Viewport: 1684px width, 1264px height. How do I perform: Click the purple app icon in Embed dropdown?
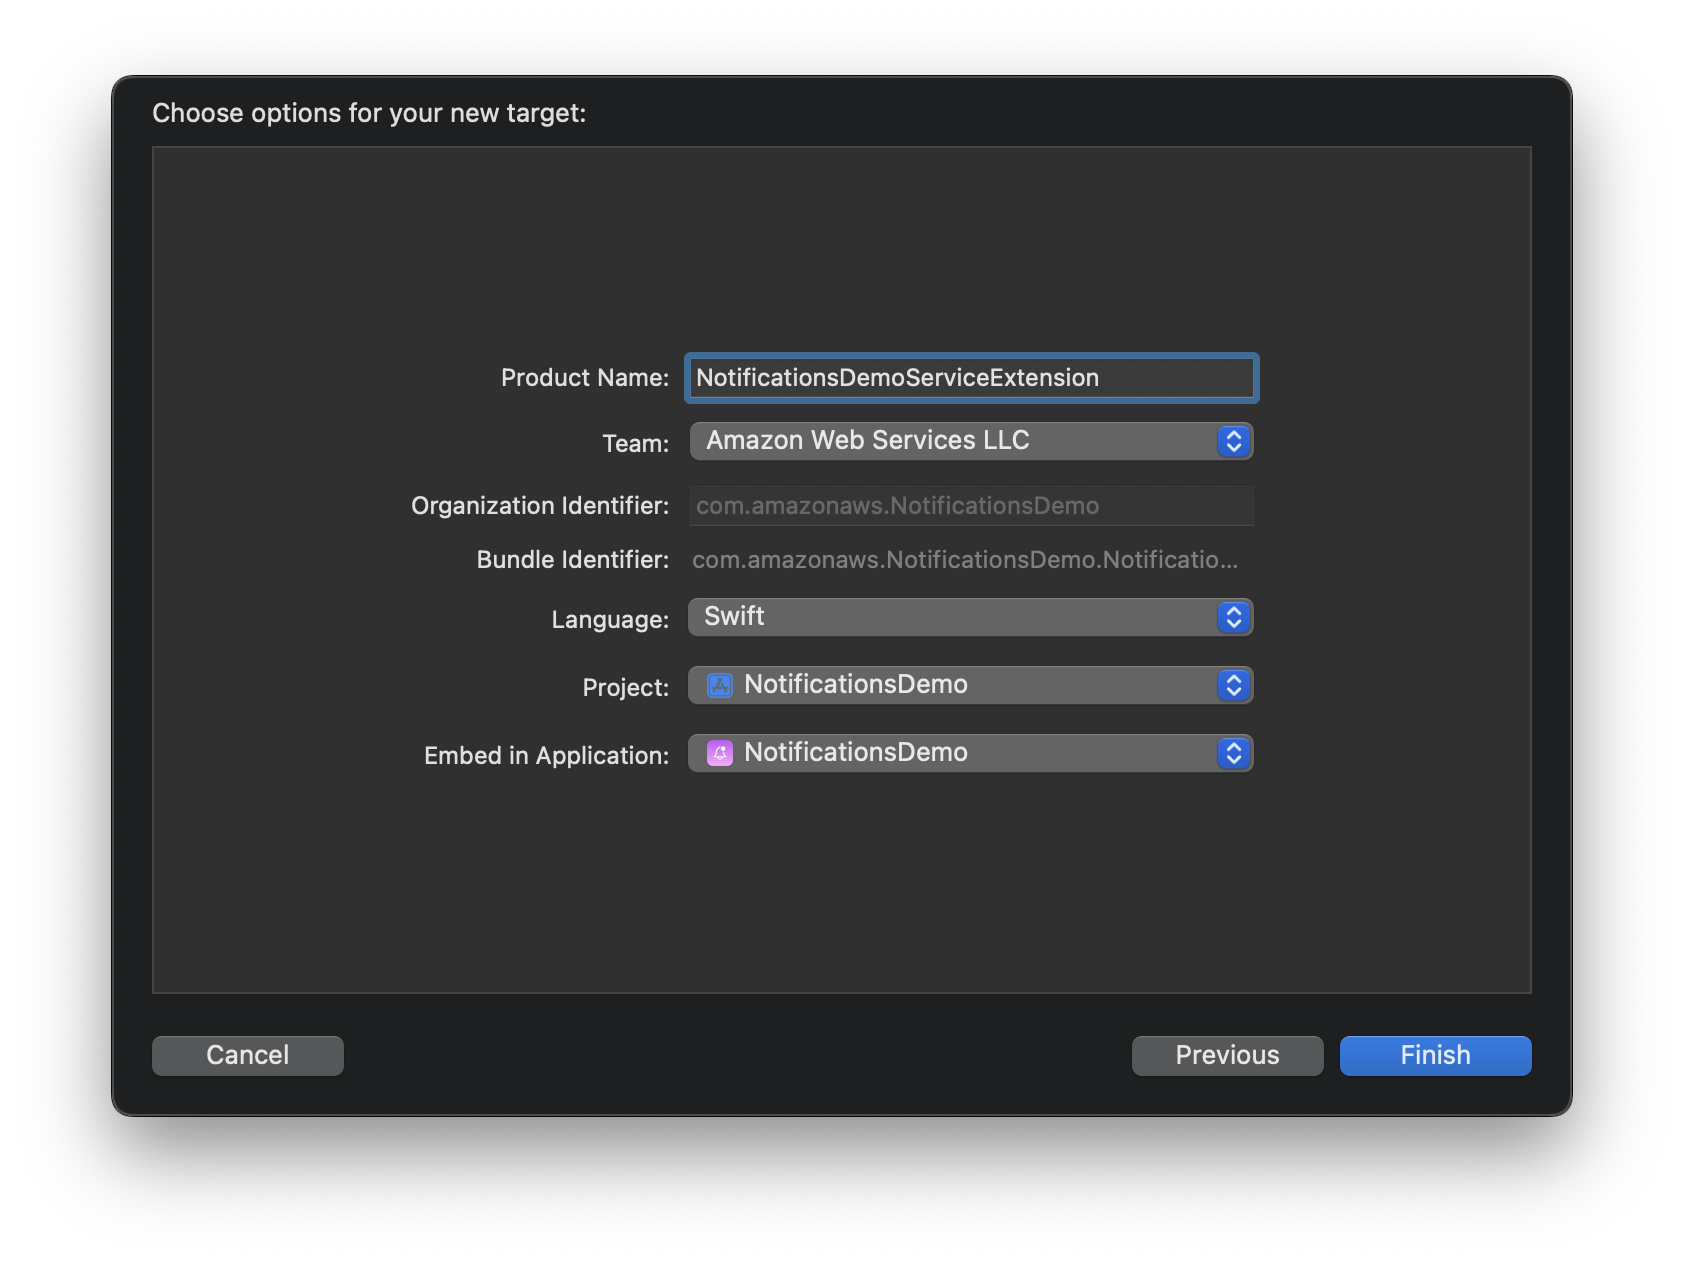[720, 753]
